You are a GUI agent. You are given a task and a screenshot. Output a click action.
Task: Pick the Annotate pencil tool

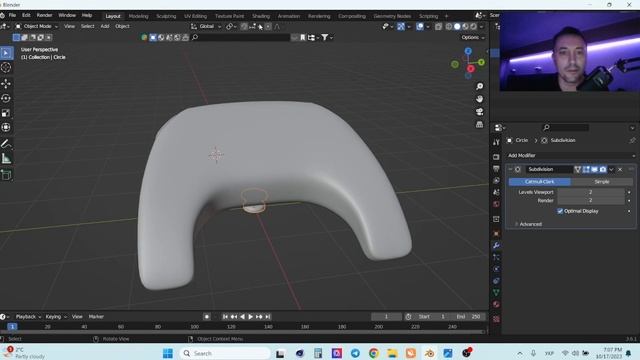6,144
